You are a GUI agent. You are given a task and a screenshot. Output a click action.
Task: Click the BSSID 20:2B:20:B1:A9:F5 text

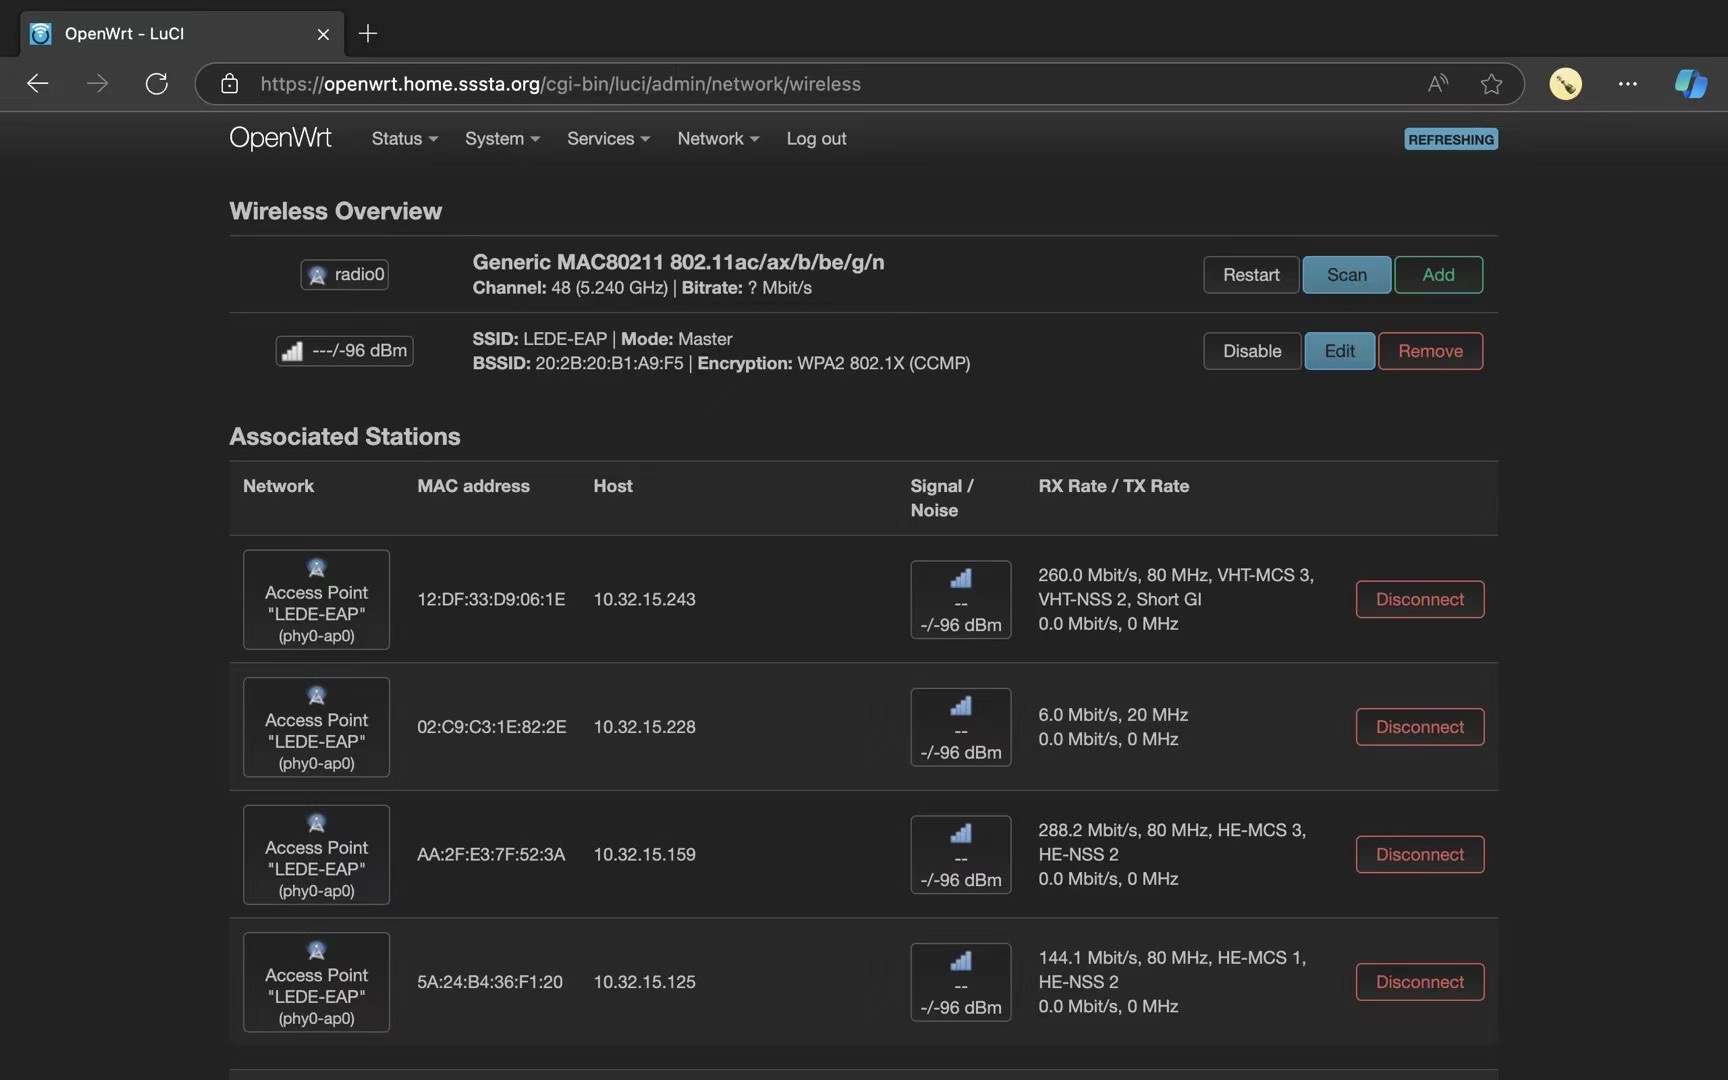578,363
